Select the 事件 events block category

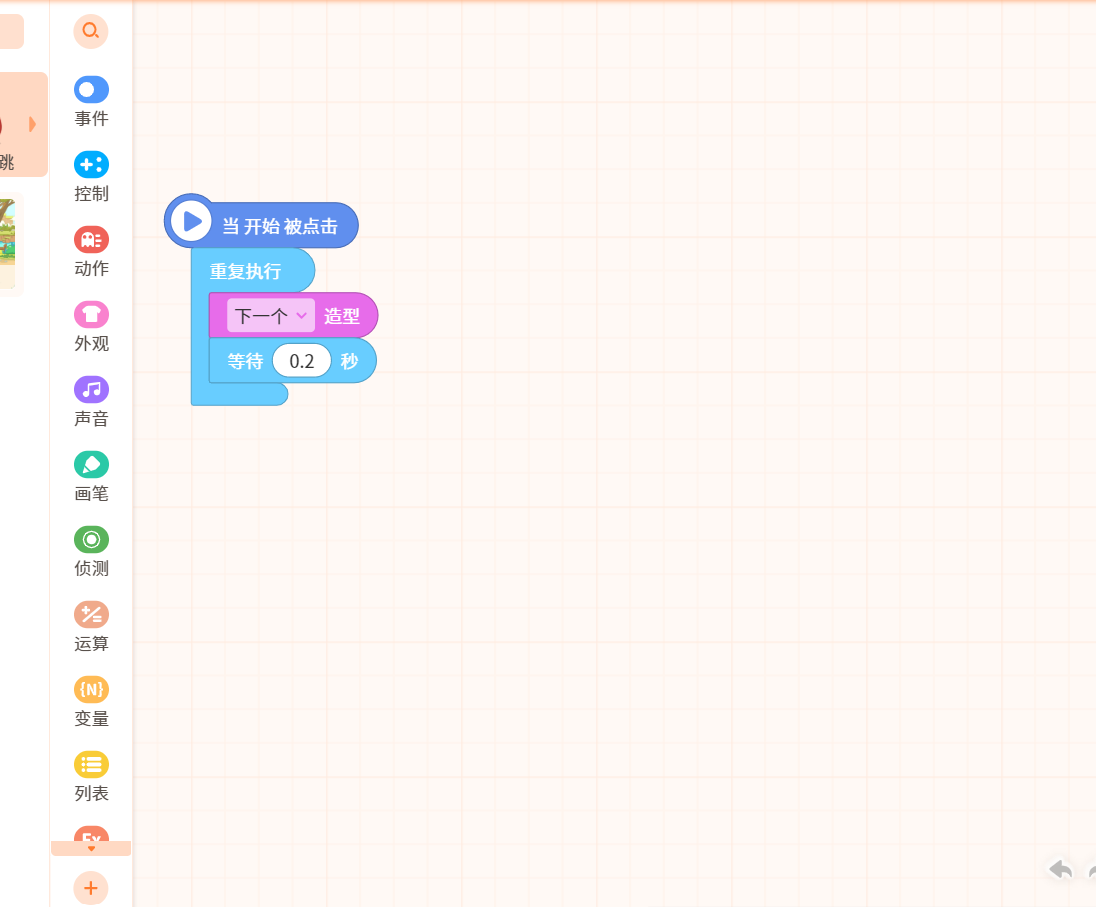pyautogui.click(x=92, y=102)
